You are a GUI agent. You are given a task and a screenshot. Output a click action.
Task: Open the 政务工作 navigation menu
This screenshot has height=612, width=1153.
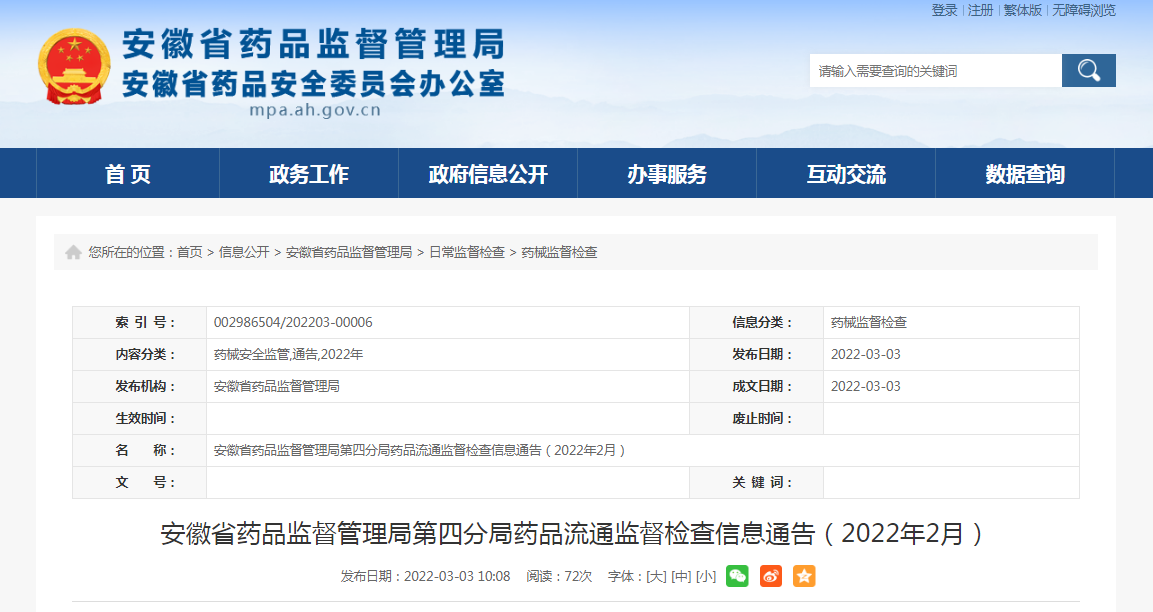pyautogui.click(x=309, y=174)
